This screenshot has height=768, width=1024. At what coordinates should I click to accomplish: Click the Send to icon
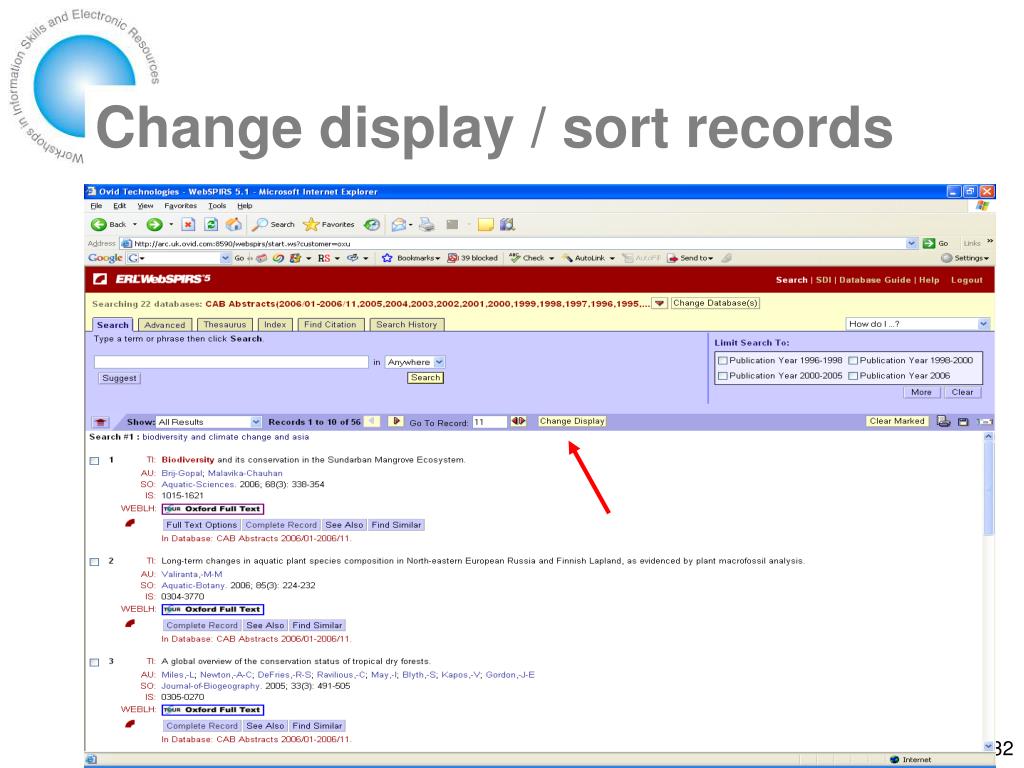coord(673,258)
